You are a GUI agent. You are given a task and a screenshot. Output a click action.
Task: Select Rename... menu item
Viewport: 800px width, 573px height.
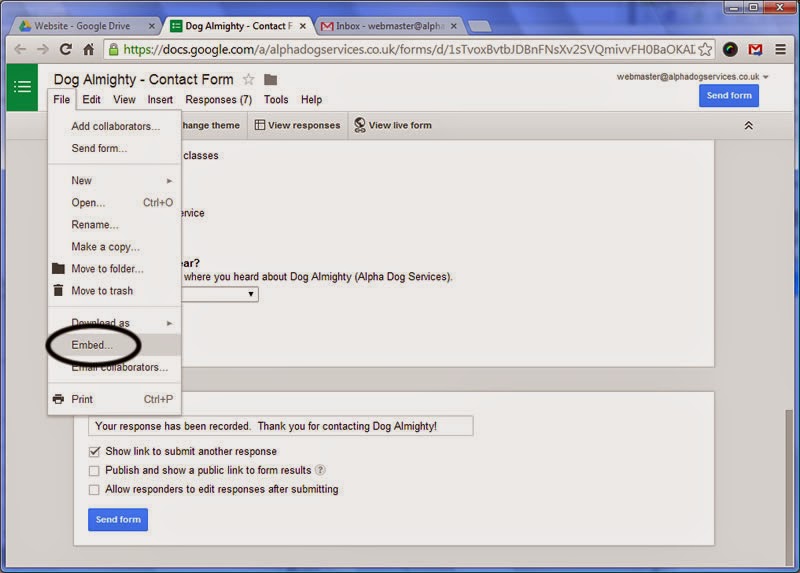114,225
